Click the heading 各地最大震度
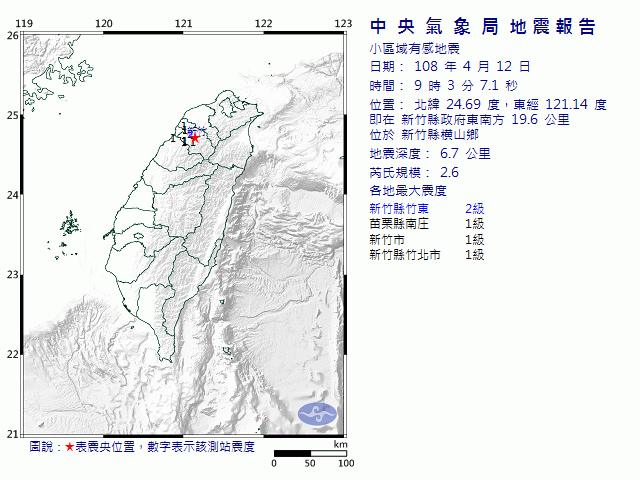Viewport: 640px width, 480px height. coord(408,191)
